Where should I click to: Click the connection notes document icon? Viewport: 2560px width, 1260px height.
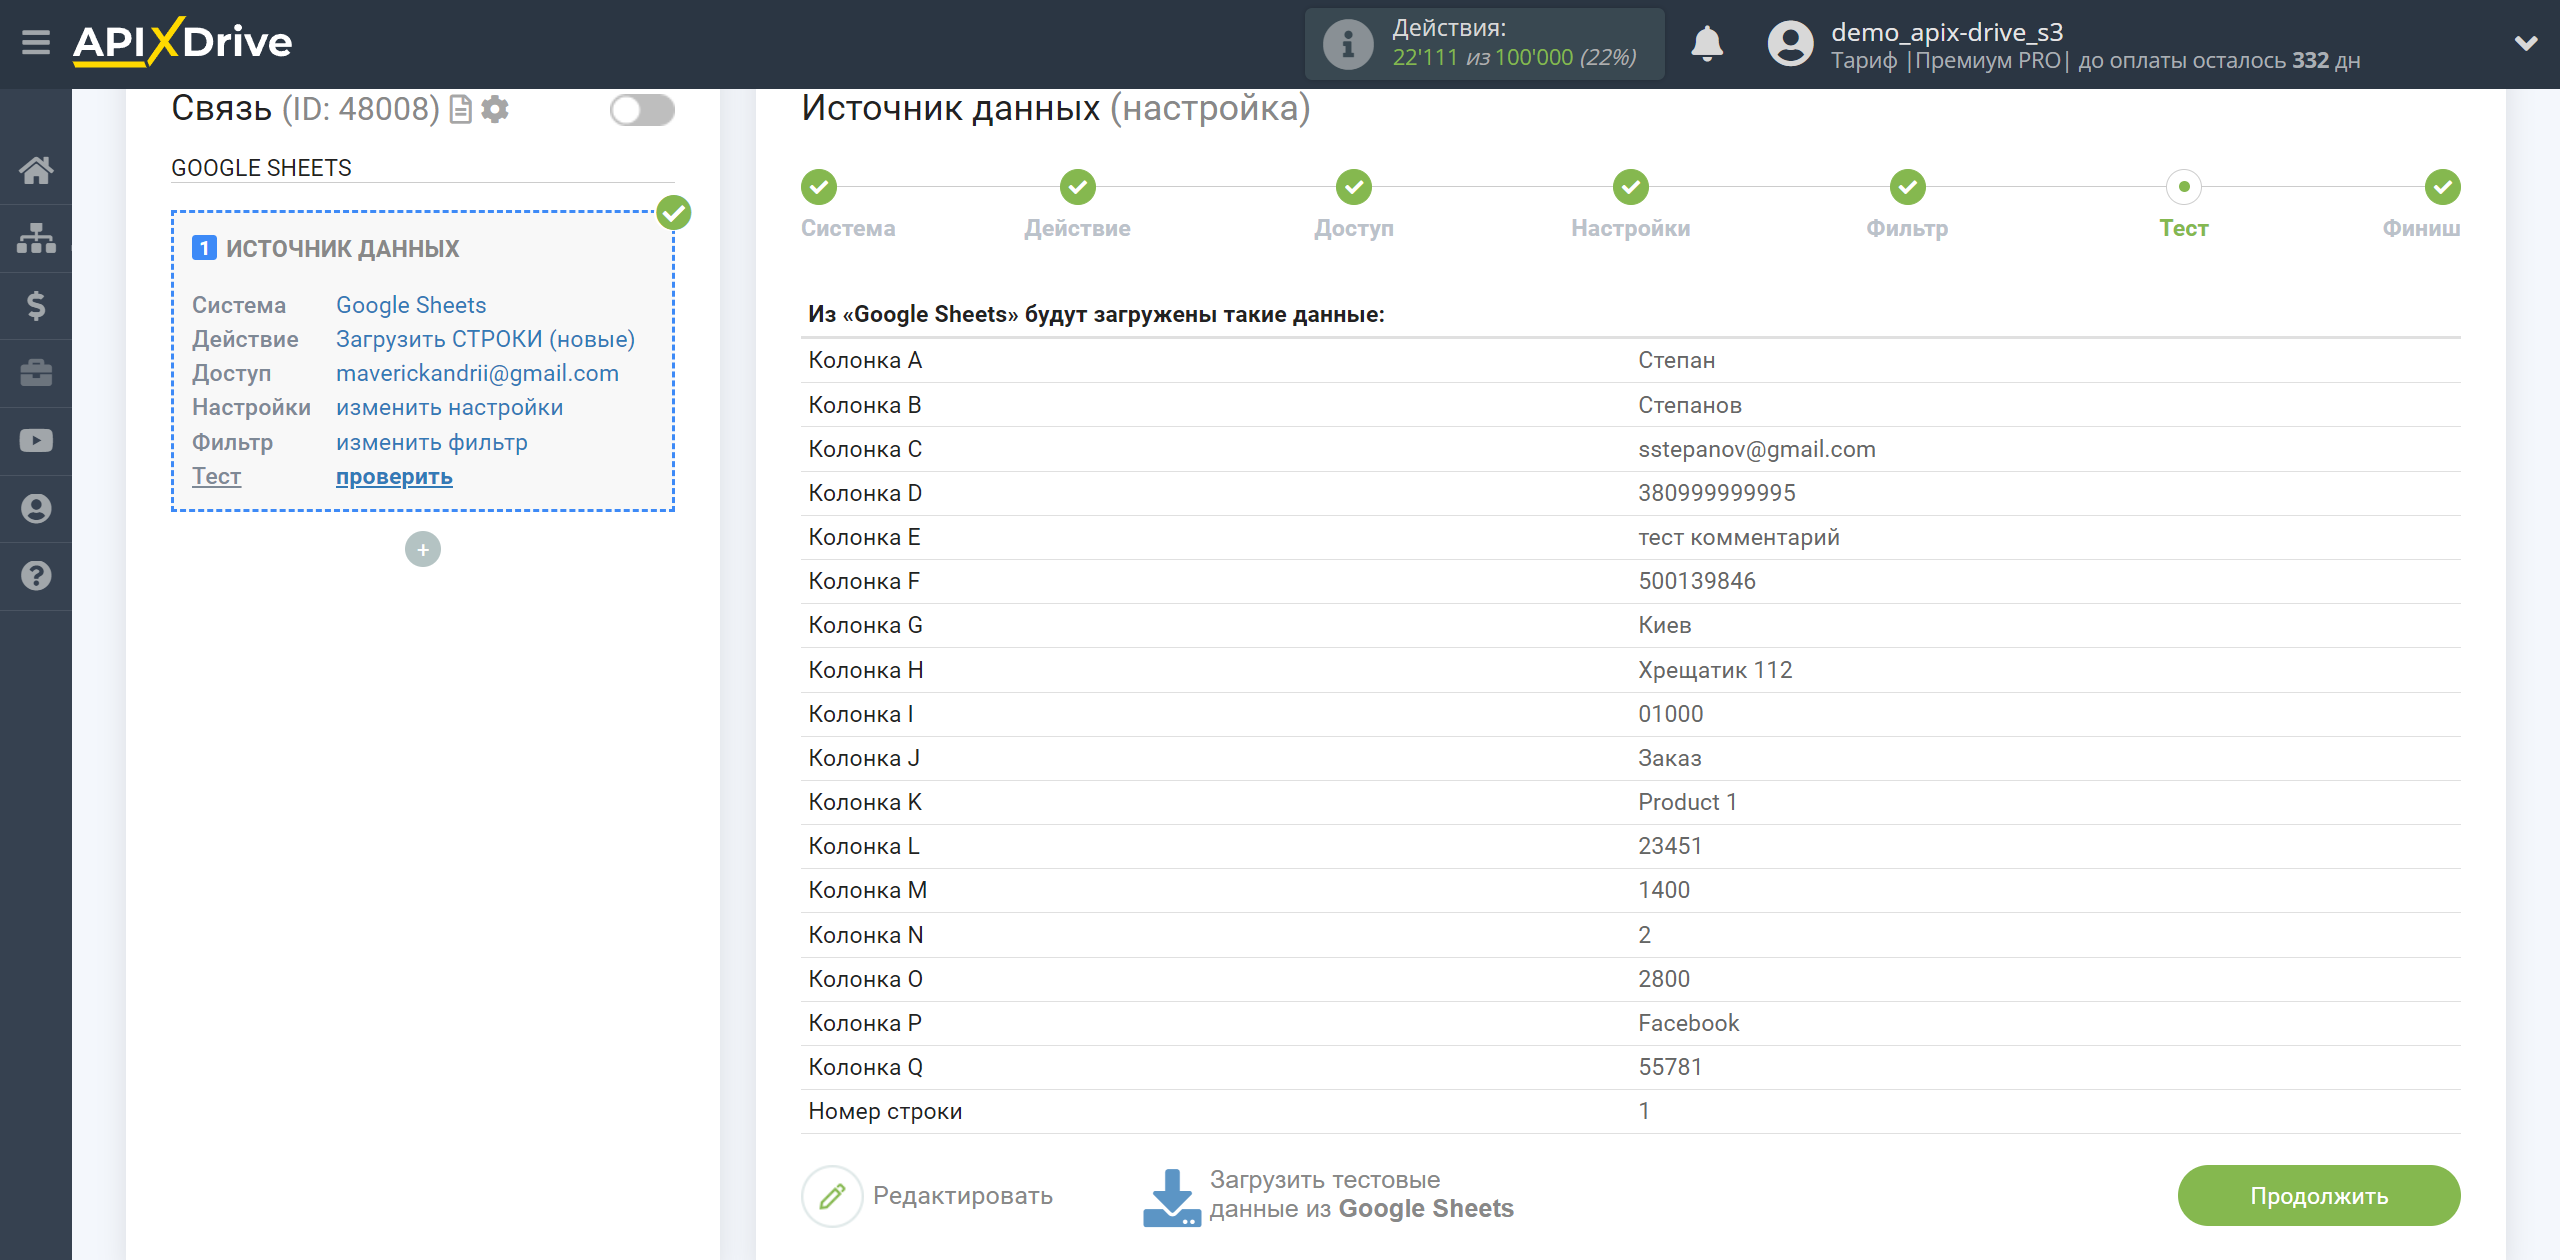pos(461,109)
